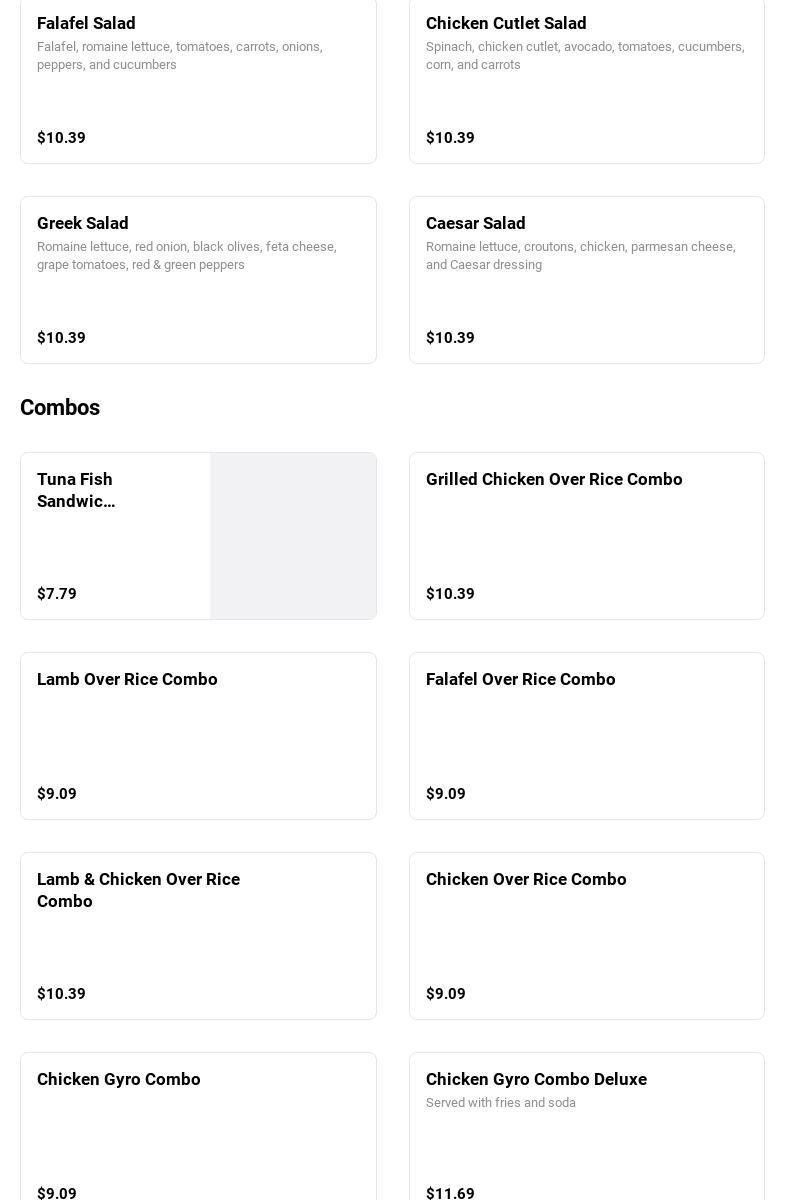This screenshot has height=1200, width=785.
Task: Click the Falafel Salad ingredients description
Action: [x=180, y=56]
